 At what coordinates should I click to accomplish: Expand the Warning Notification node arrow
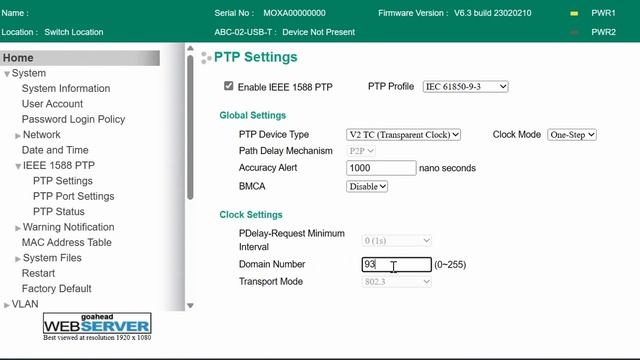click(18, 228)
